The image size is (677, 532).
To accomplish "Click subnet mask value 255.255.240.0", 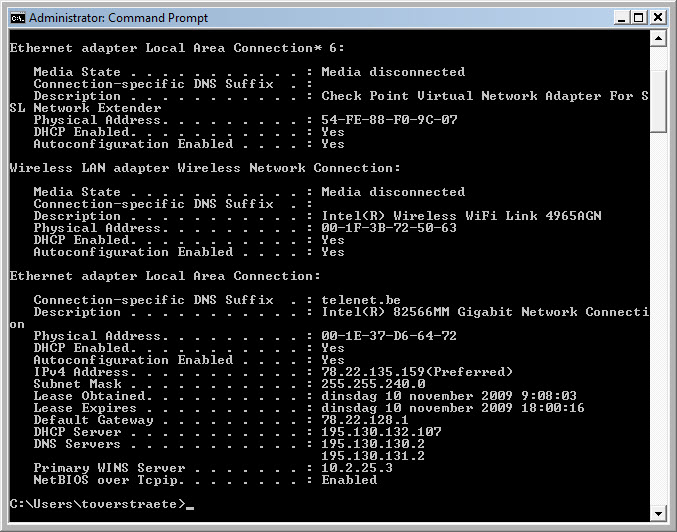I will [x=373, y=384].
